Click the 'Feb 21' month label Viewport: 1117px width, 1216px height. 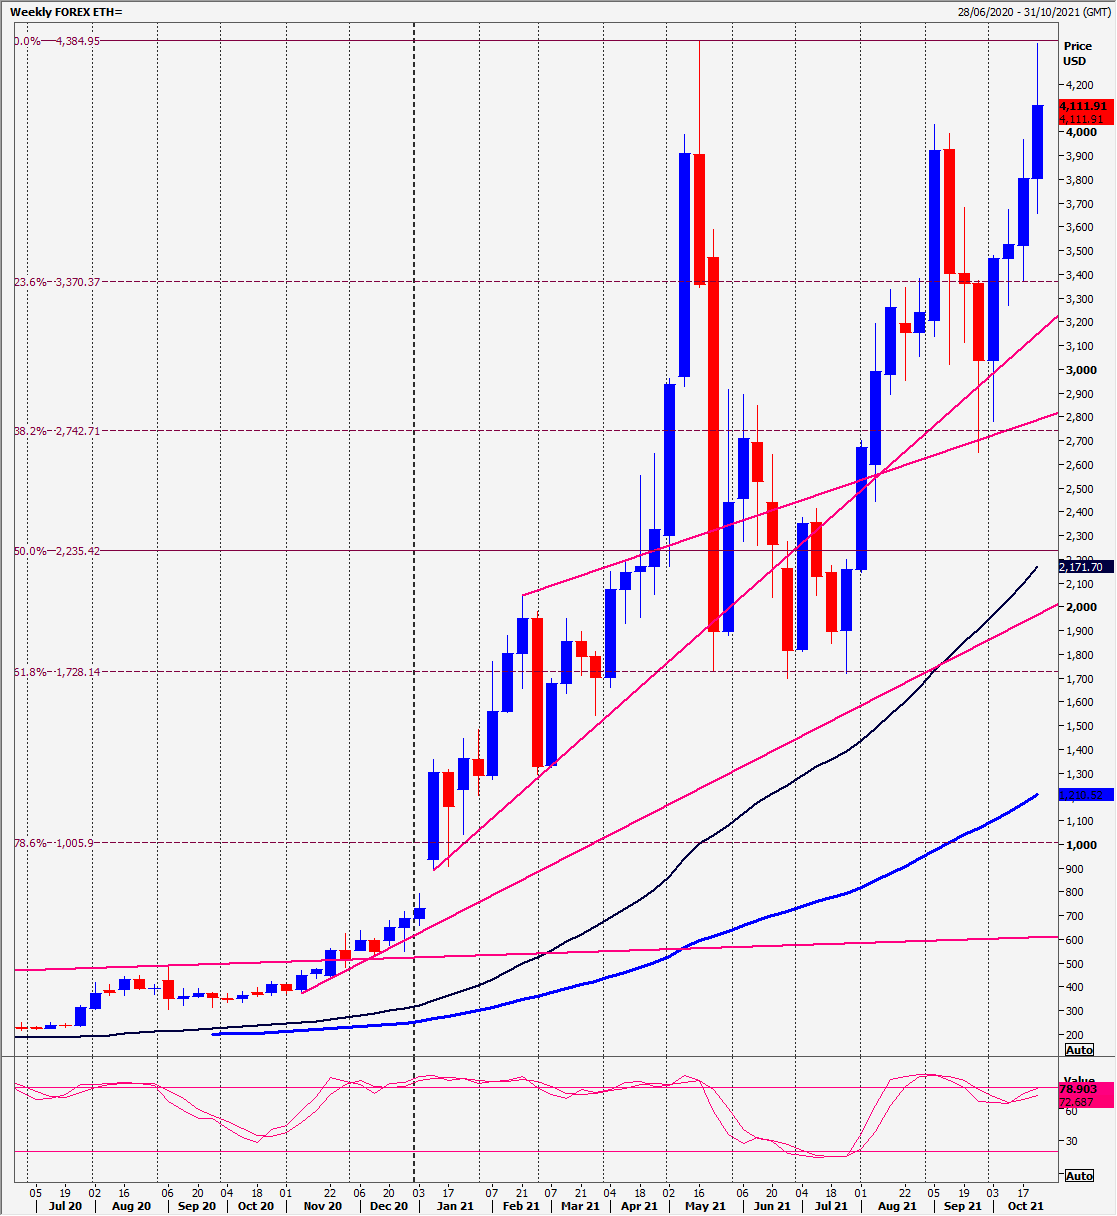pyautogui.click(x=520, y=1206)
